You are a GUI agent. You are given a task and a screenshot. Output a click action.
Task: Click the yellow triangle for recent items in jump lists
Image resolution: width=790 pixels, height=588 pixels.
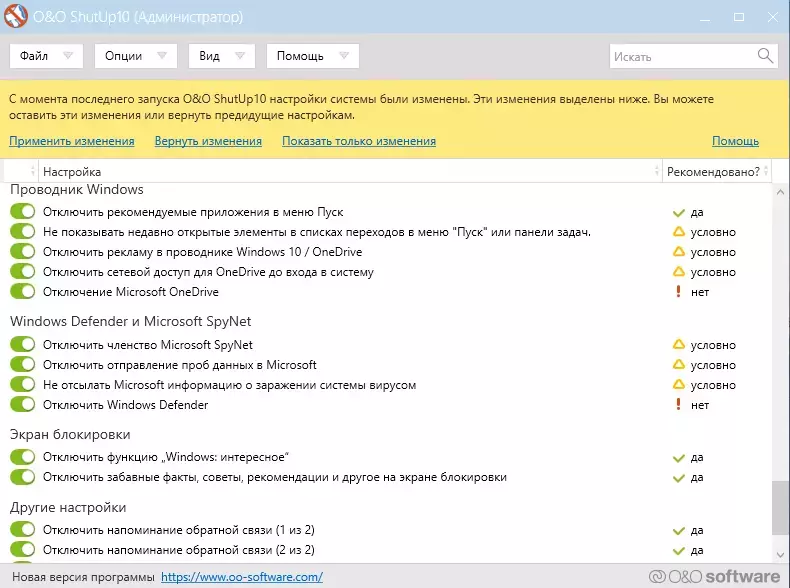679,232
